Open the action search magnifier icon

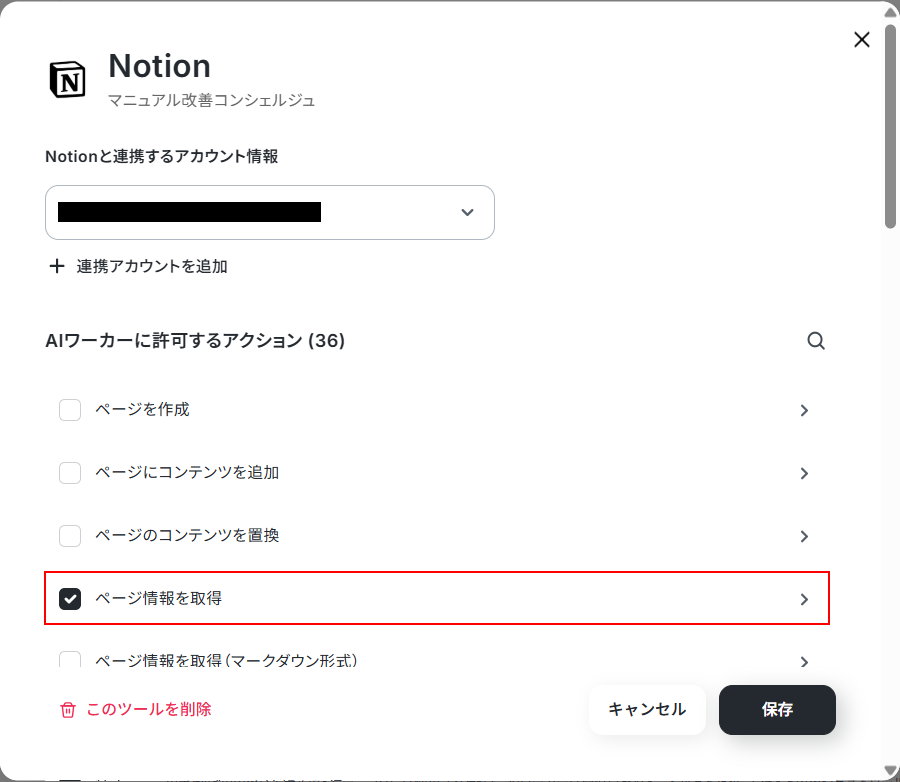coord(816,341)
